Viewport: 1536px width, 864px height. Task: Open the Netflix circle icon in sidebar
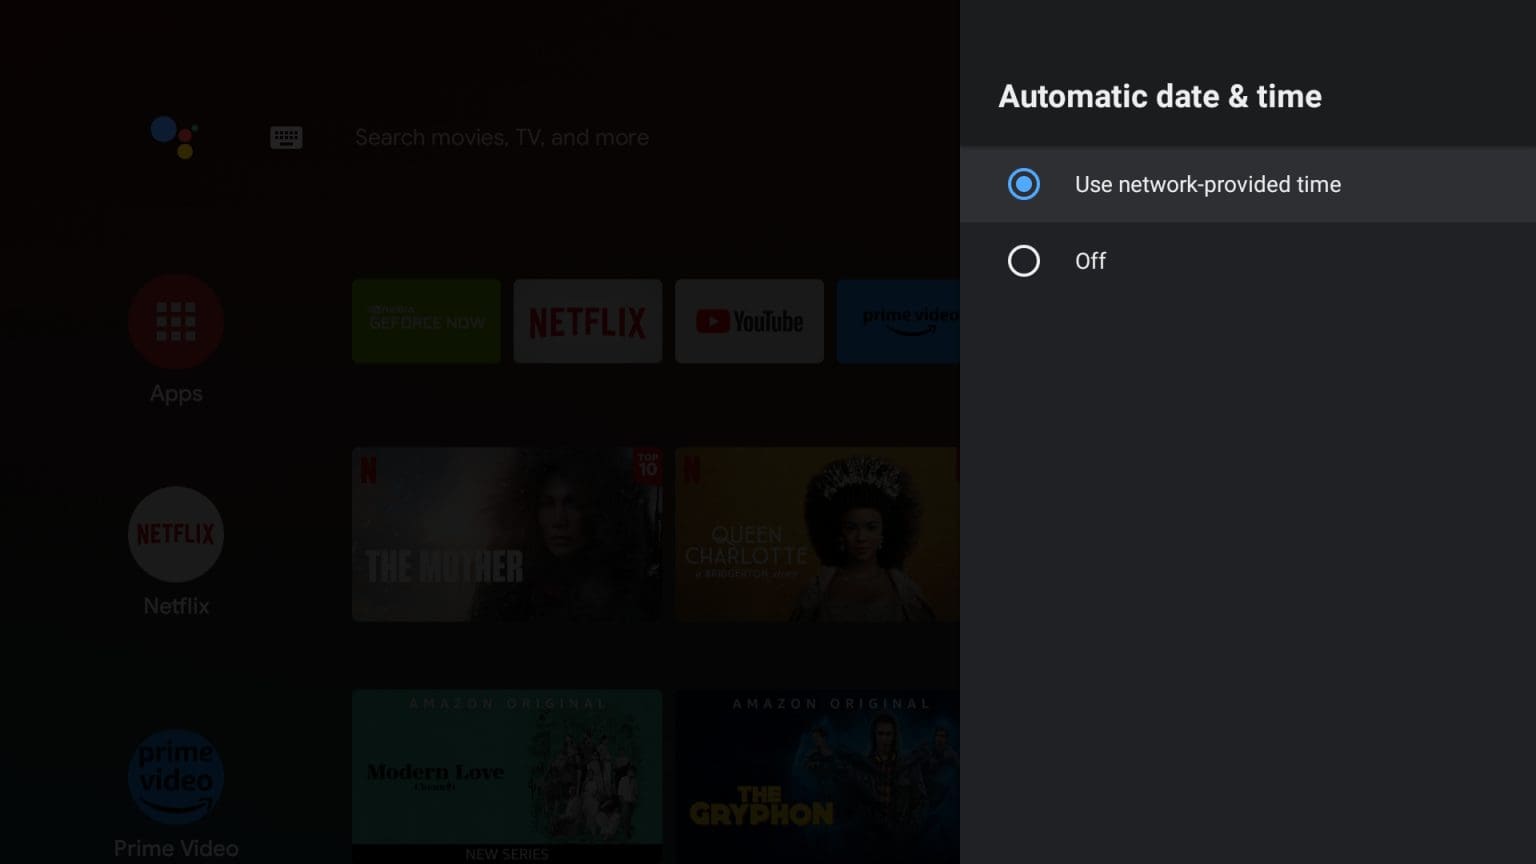[176, 534]
